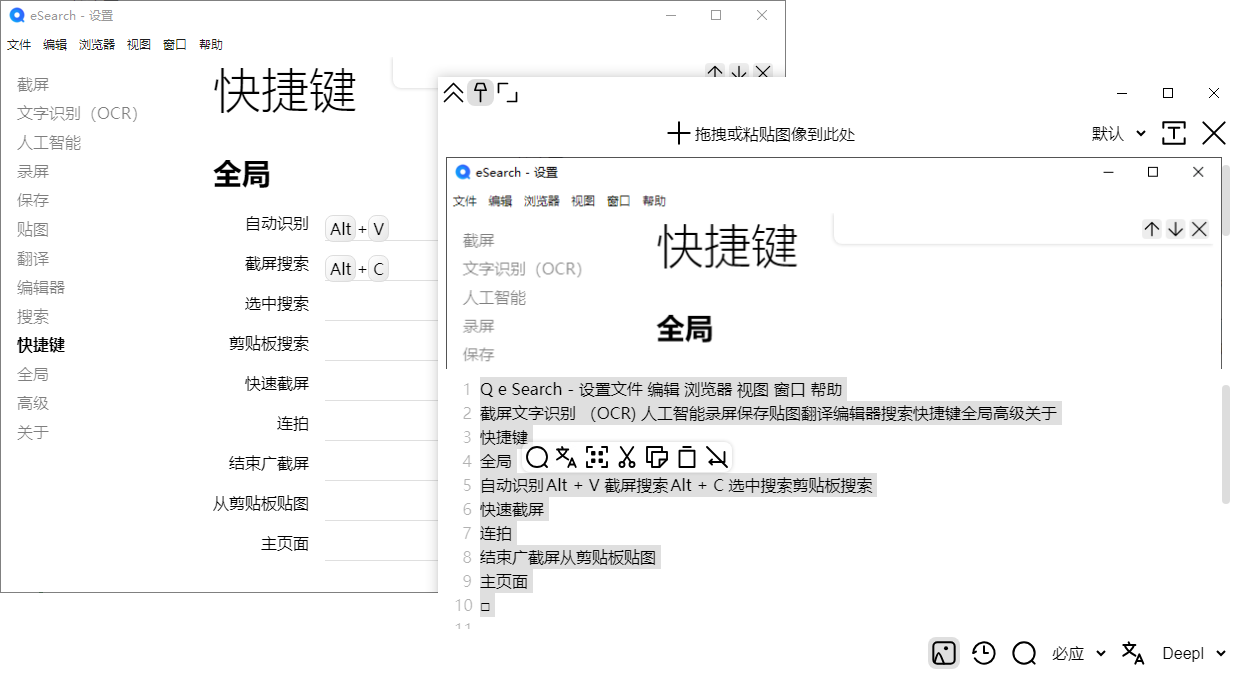Open the Deepl translator dropdown
1238x677 pixels.
point(1193,653)
